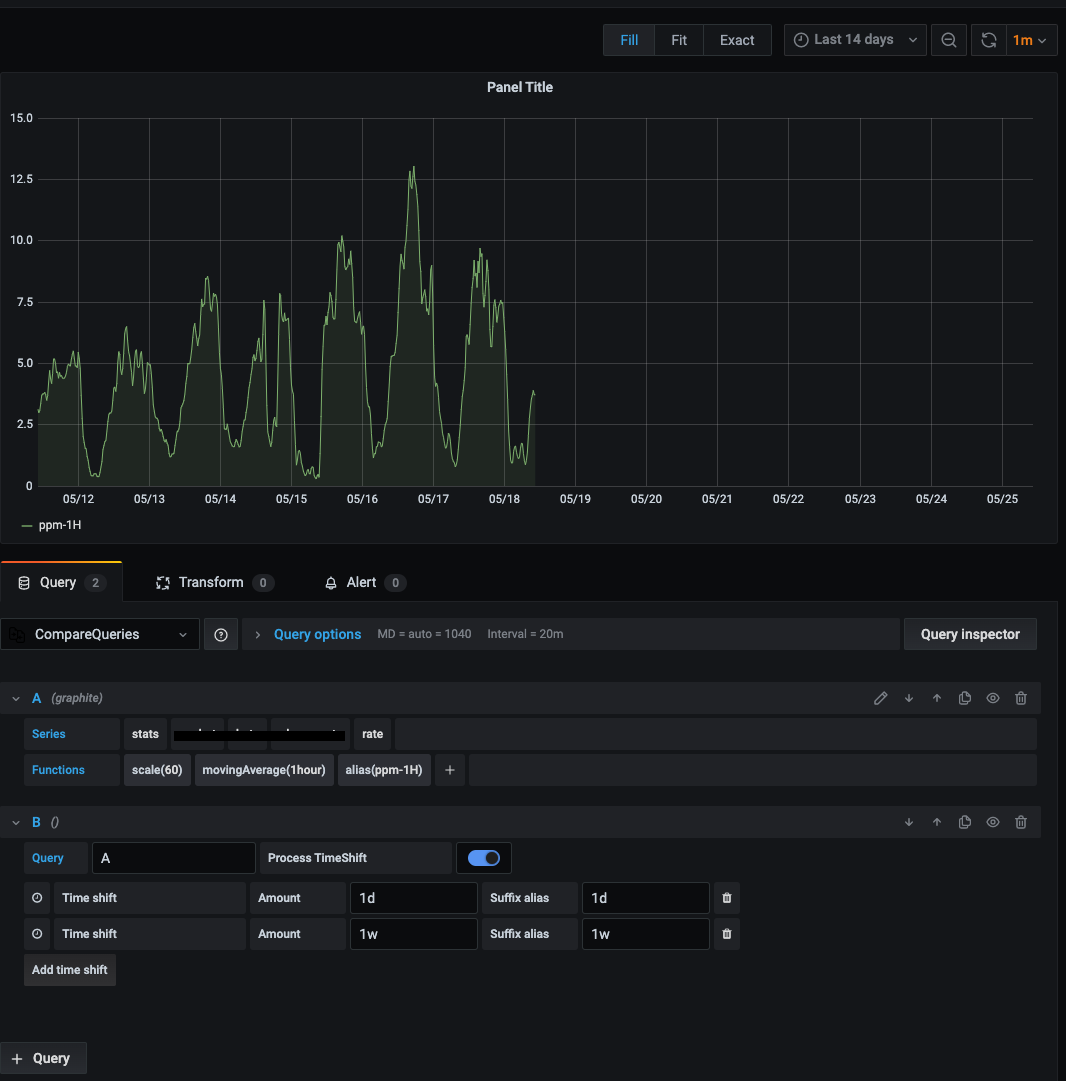
Task: Switch to the Transform tab
Action: tap(210, 582)
